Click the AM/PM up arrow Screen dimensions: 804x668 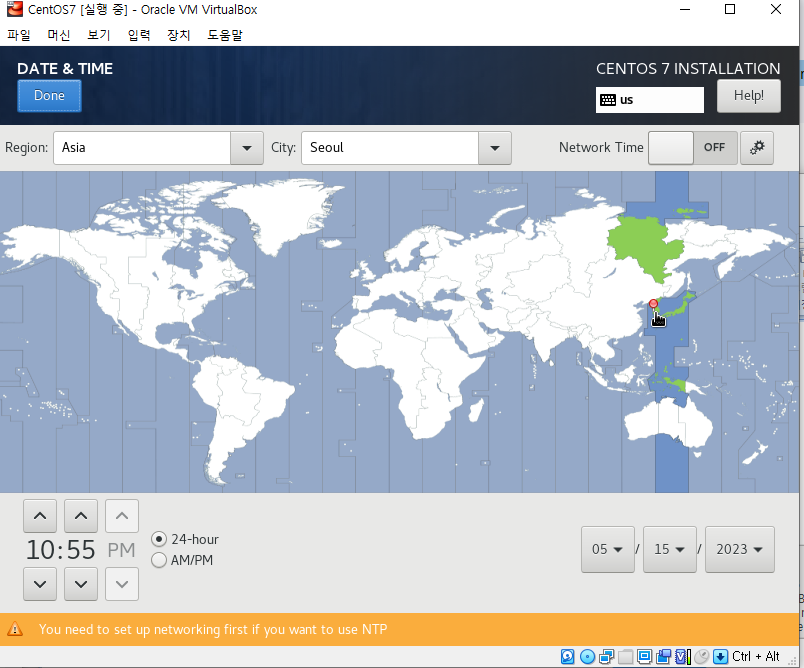tap(122, 516)
